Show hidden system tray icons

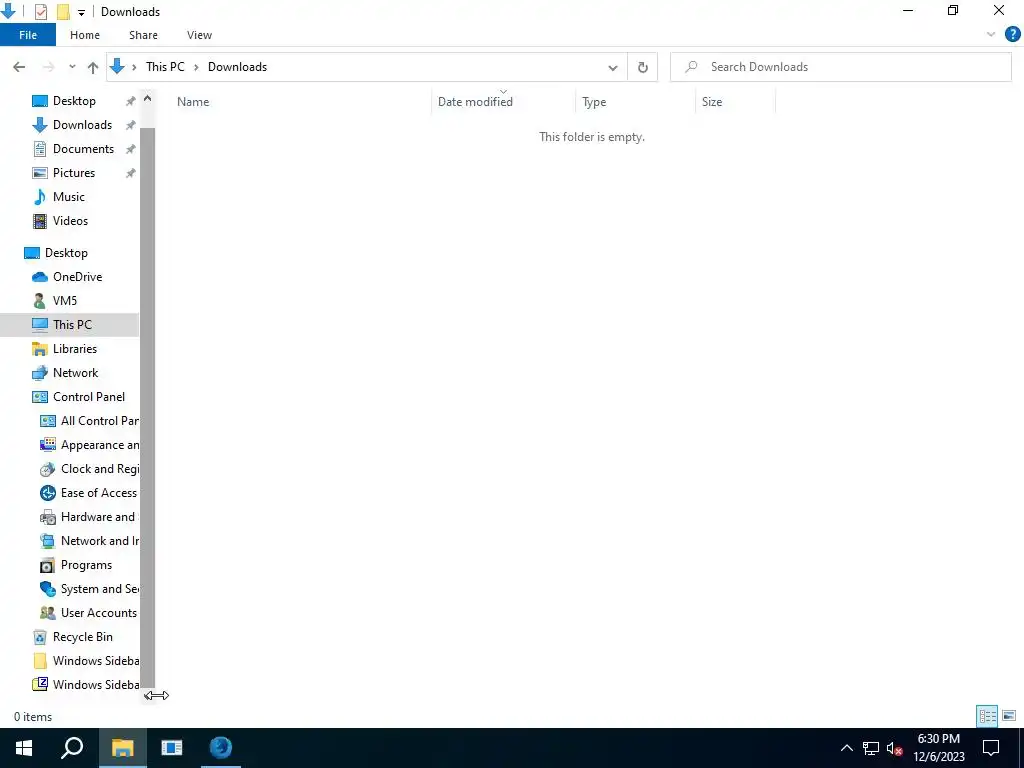click(846, 748)
